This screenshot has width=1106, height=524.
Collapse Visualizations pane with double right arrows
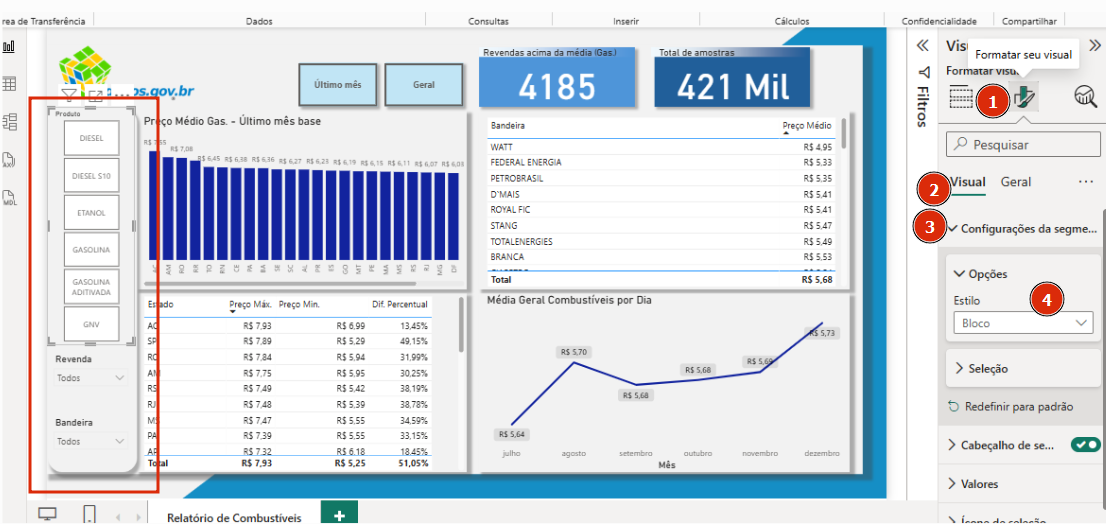1094,46
